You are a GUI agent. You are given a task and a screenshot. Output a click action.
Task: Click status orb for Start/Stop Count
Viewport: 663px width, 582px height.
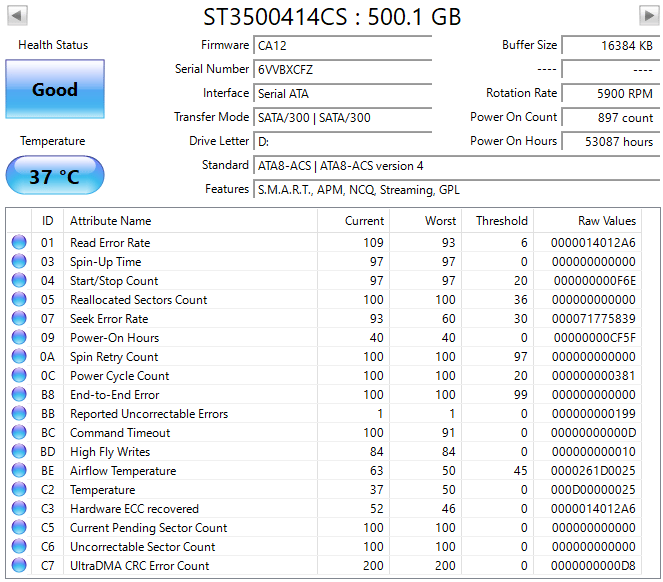19,280
